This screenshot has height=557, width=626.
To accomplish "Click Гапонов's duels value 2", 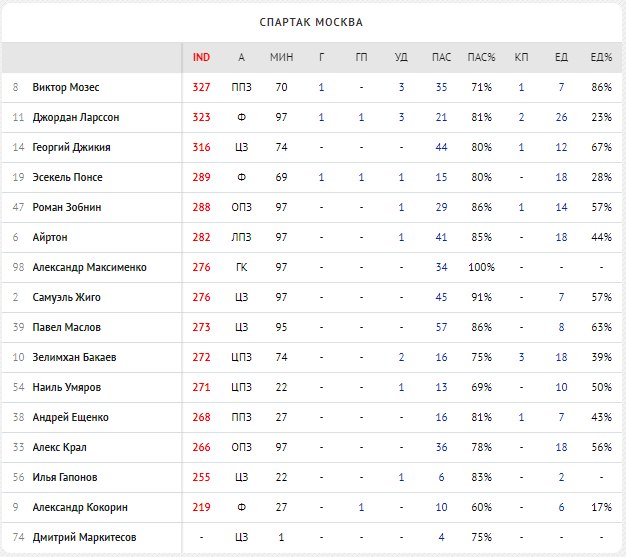I will 561,477.
